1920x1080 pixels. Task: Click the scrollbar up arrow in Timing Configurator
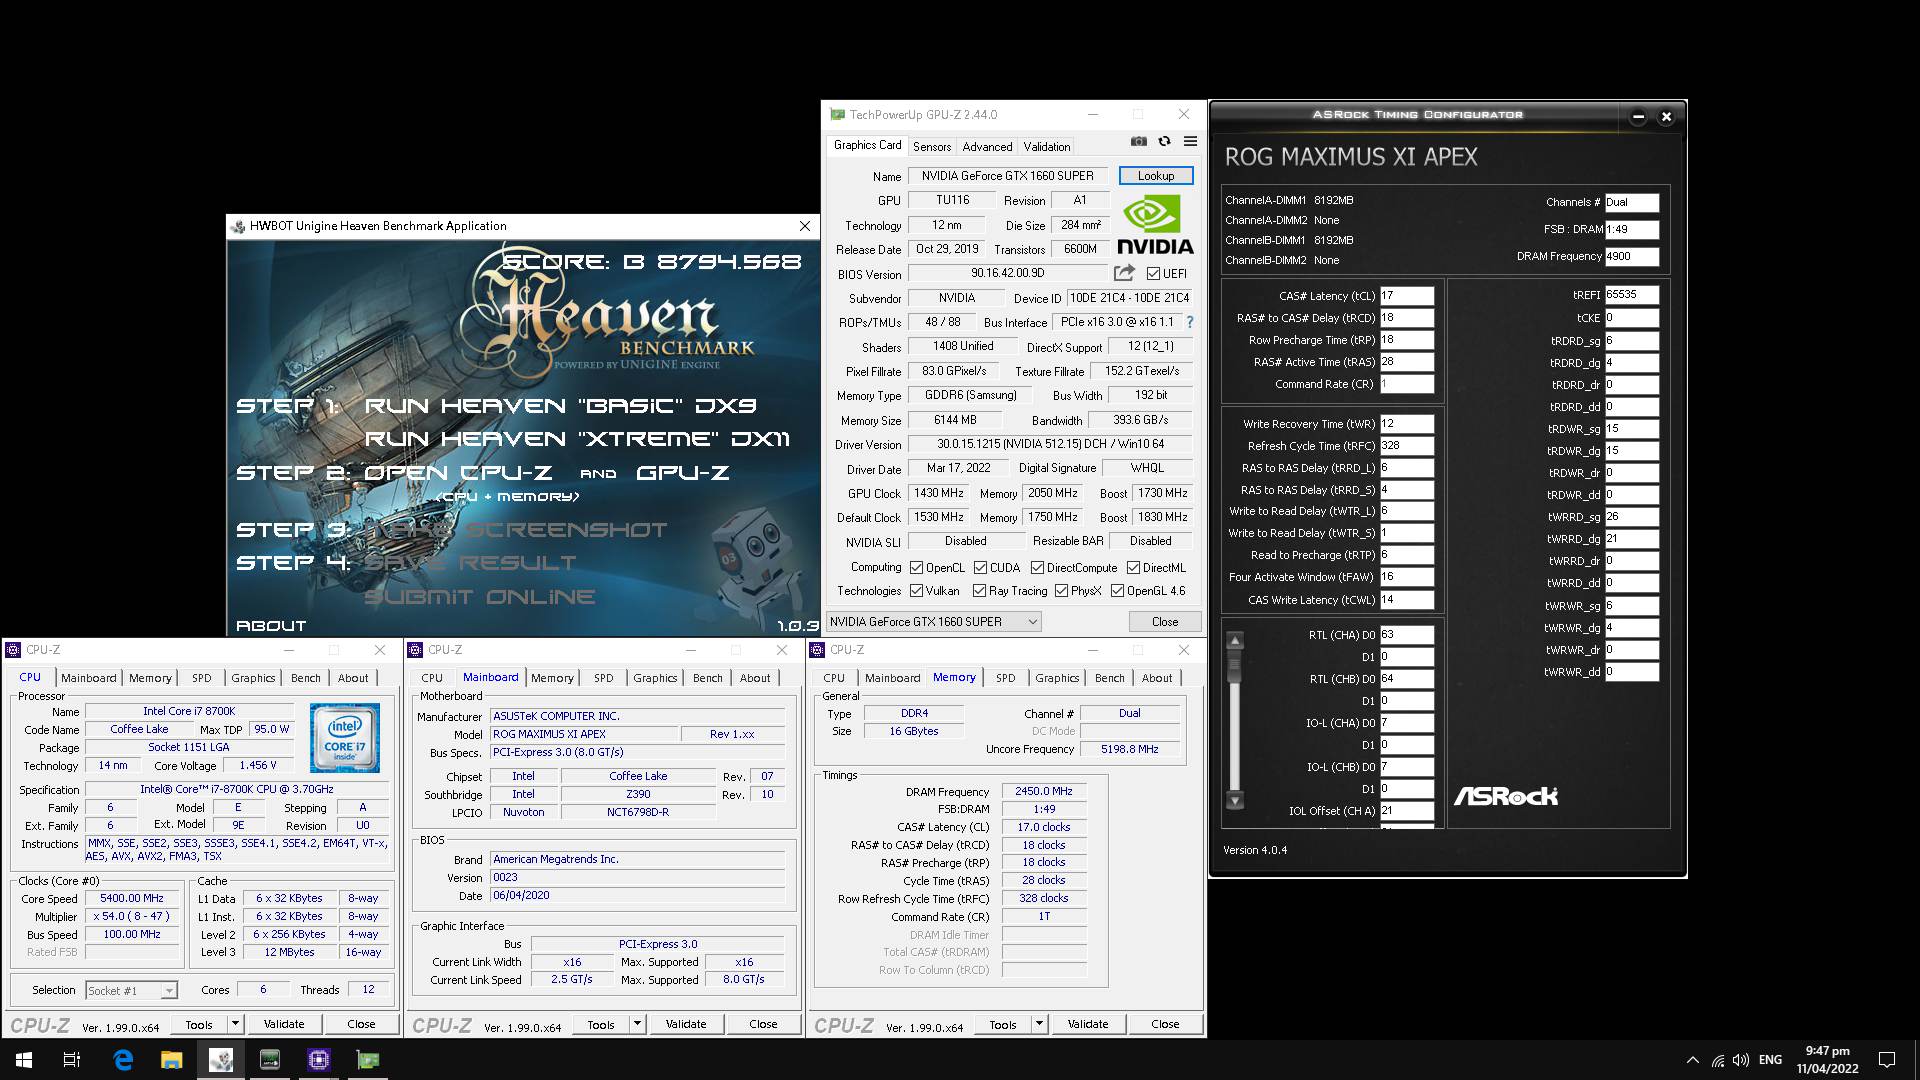pos(1235,641)
